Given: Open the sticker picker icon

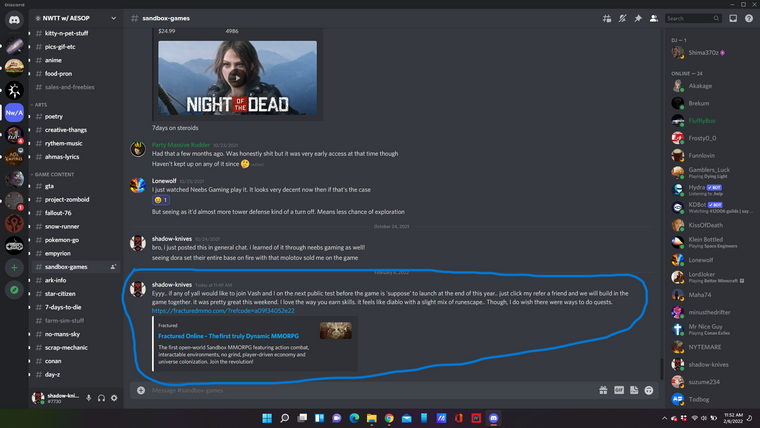Looking at the screenshot, I should pyautogui.click(x=634, y=390).
